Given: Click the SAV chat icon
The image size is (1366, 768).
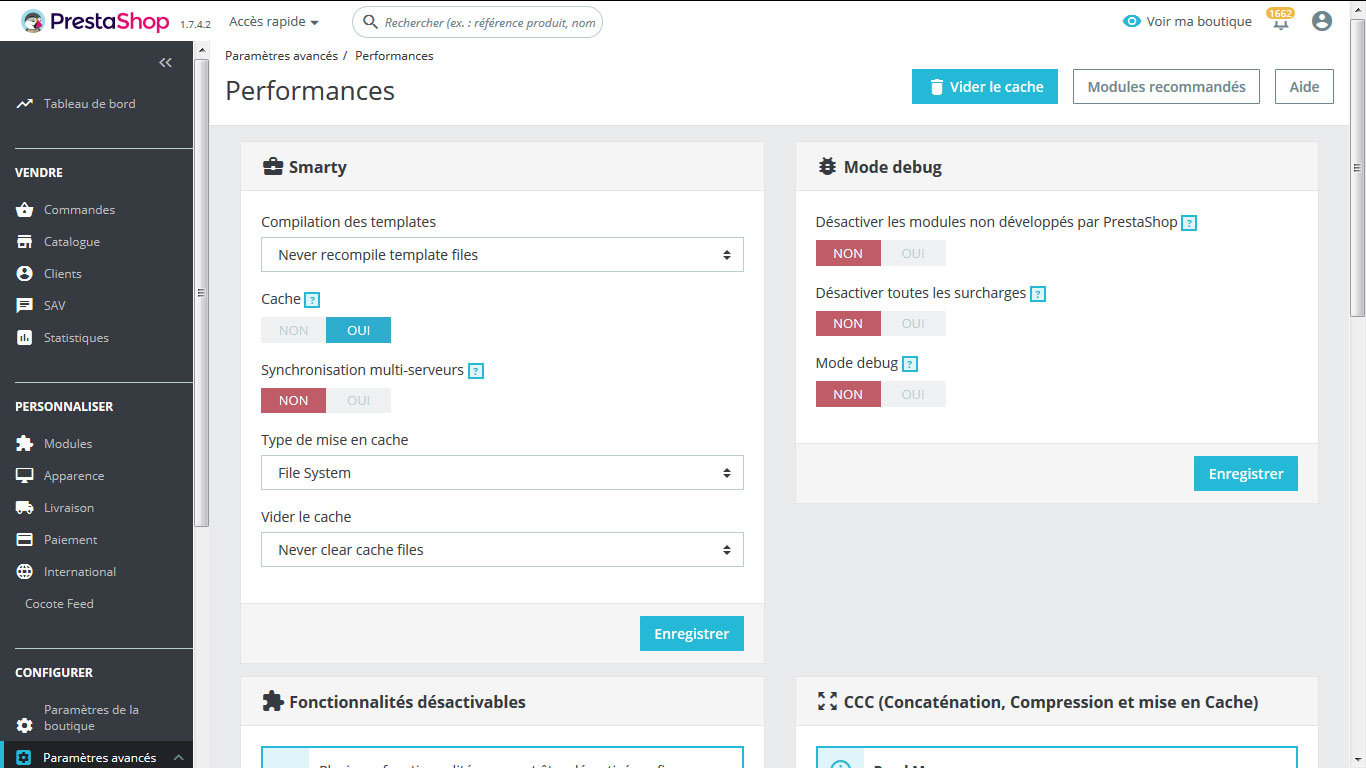Looking at the screenshot, I should coord(25,306).
